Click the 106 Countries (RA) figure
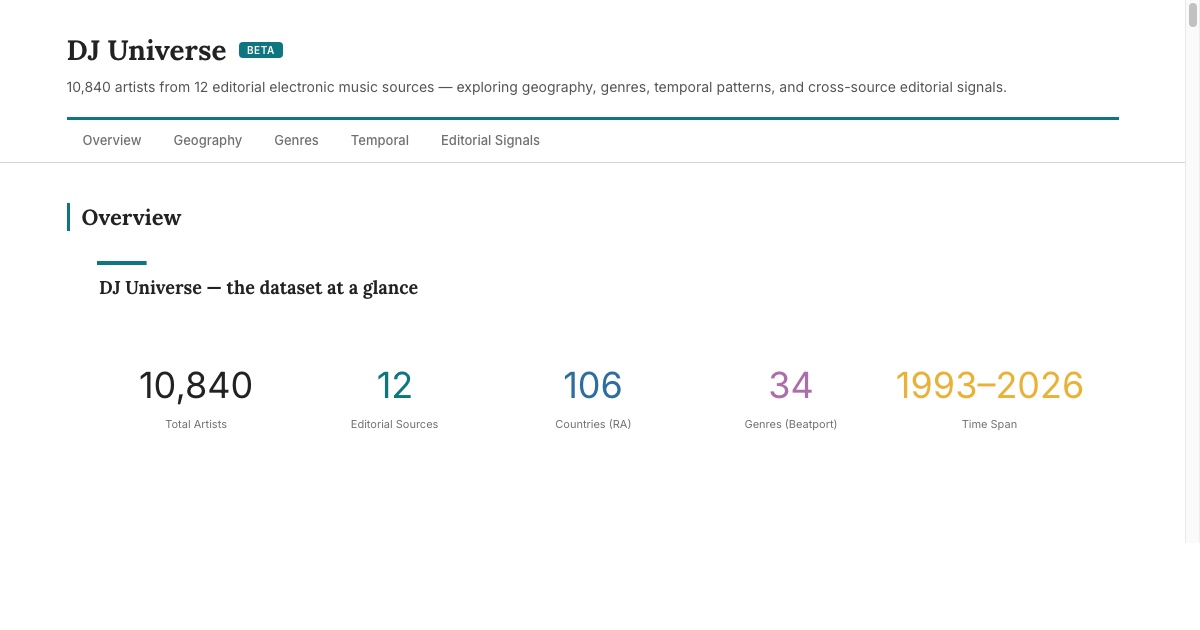 [x=593, y=385]
